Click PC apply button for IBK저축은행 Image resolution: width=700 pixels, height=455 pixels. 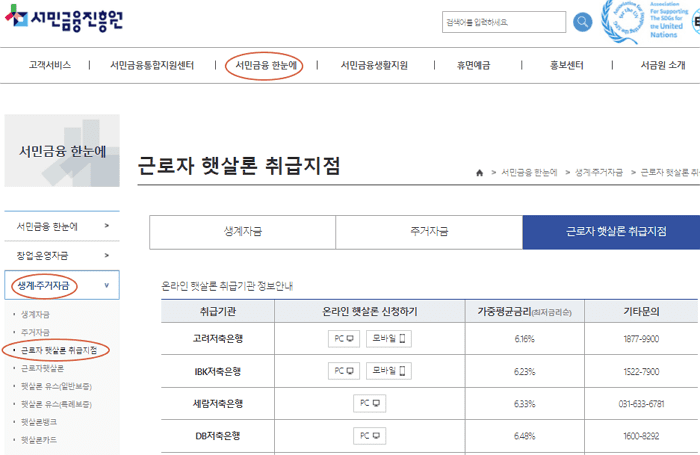tap(344, 371)
